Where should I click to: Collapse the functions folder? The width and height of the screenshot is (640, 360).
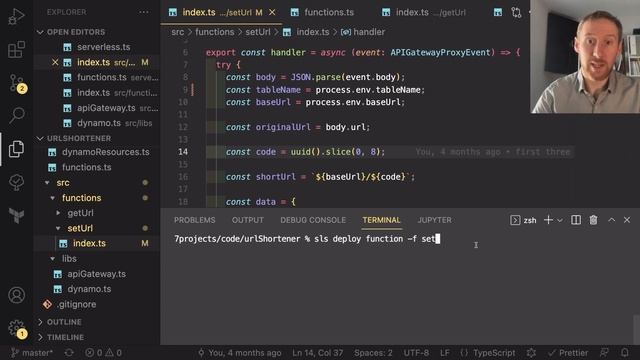(81, 198)
